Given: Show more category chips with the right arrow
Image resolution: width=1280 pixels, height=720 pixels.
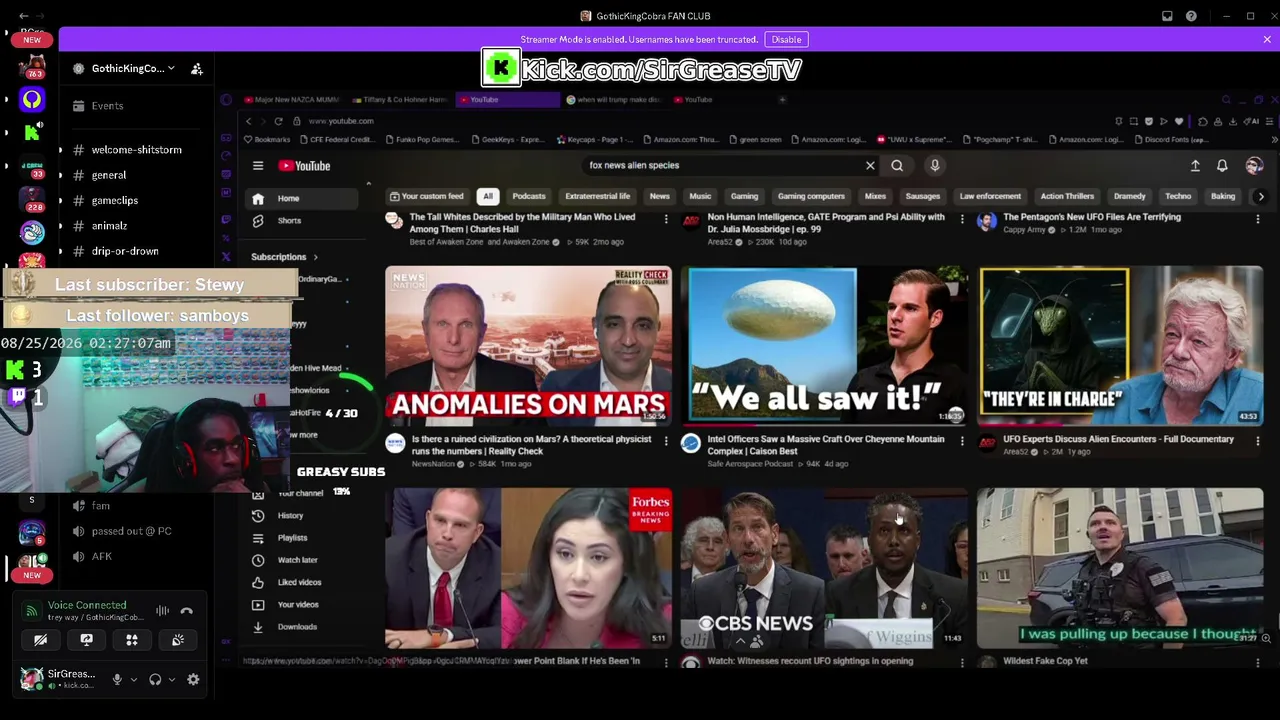Looking at the screenshot, I should (x=1261, y=196).
